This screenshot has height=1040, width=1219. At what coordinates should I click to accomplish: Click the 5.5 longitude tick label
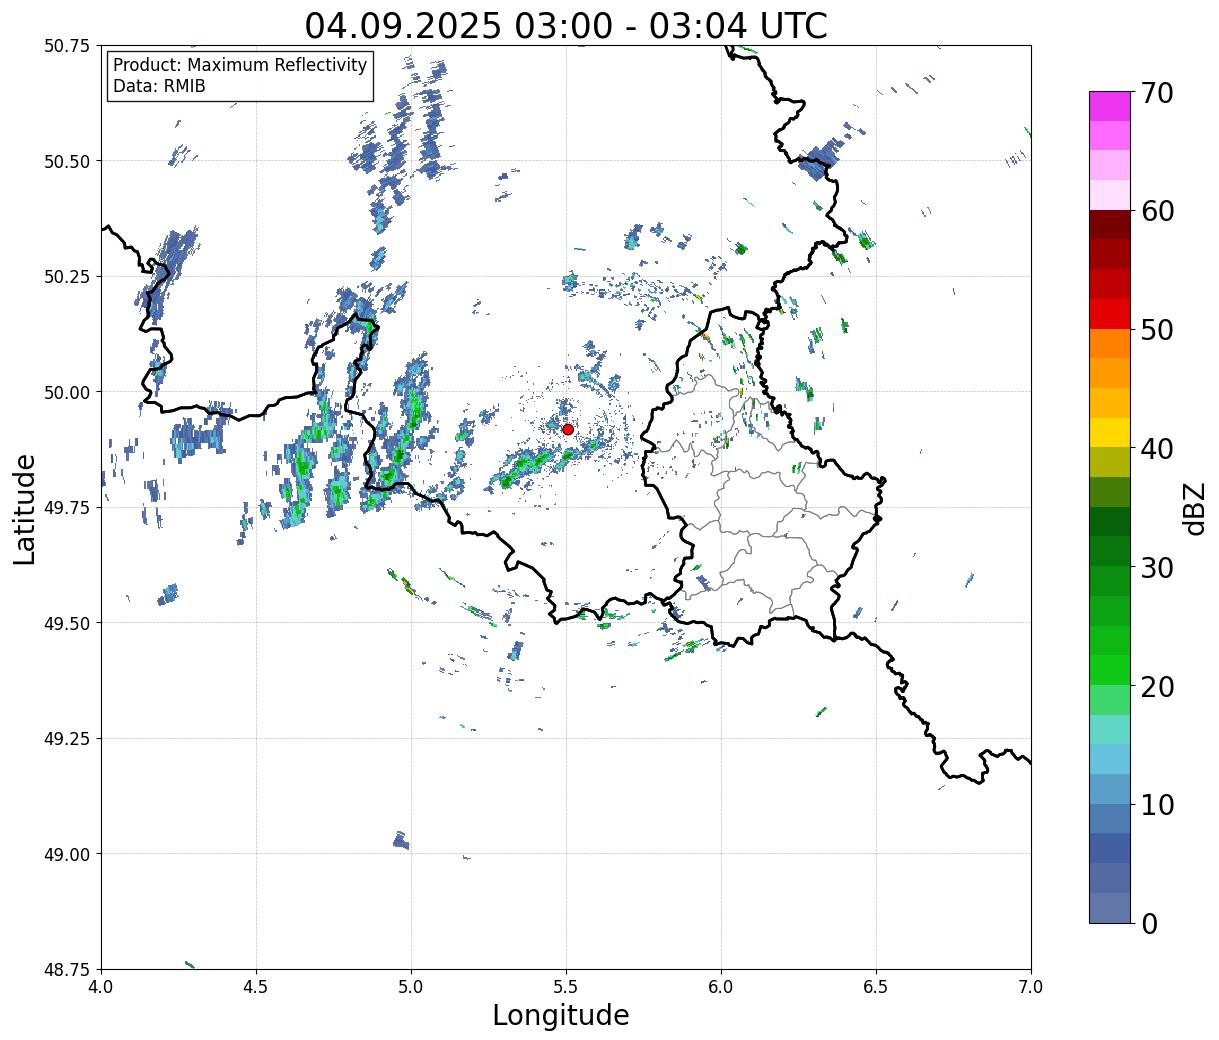click(x=566, y=987)
